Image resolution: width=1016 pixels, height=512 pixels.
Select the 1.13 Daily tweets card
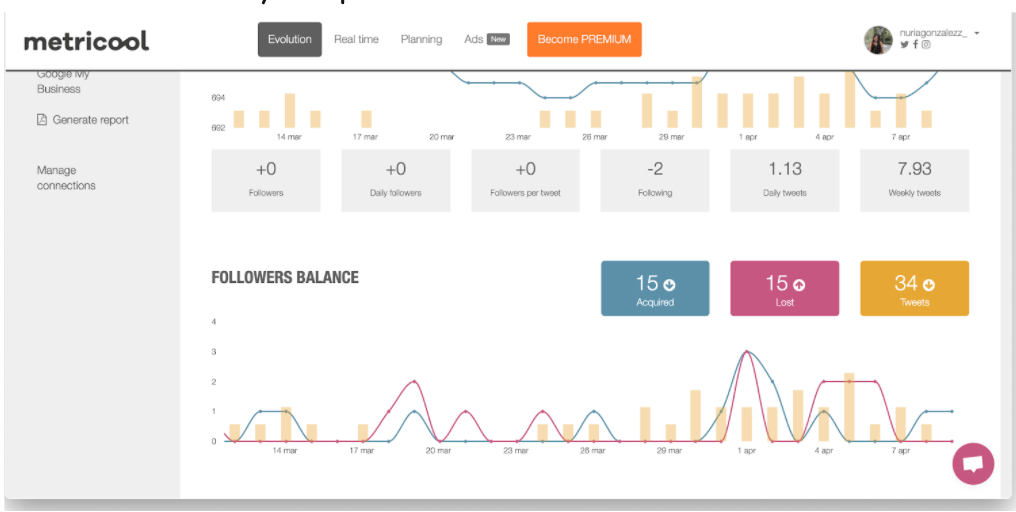pyautogui.click(x=785, y=180)
